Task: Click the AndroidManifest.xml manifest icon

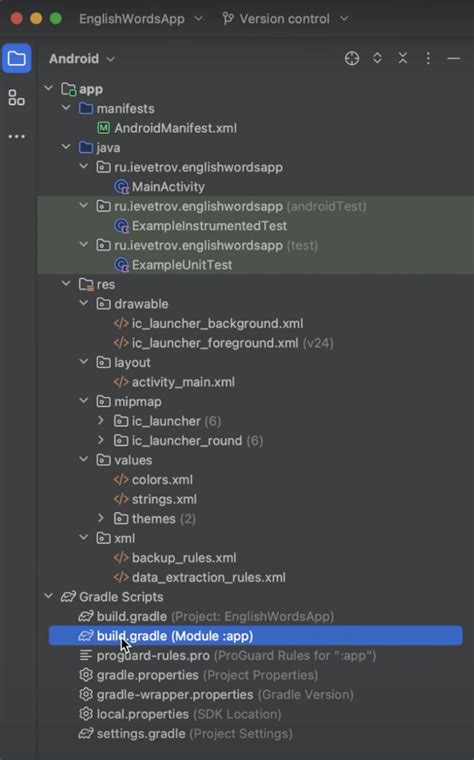Action: [x=103, y=128]
